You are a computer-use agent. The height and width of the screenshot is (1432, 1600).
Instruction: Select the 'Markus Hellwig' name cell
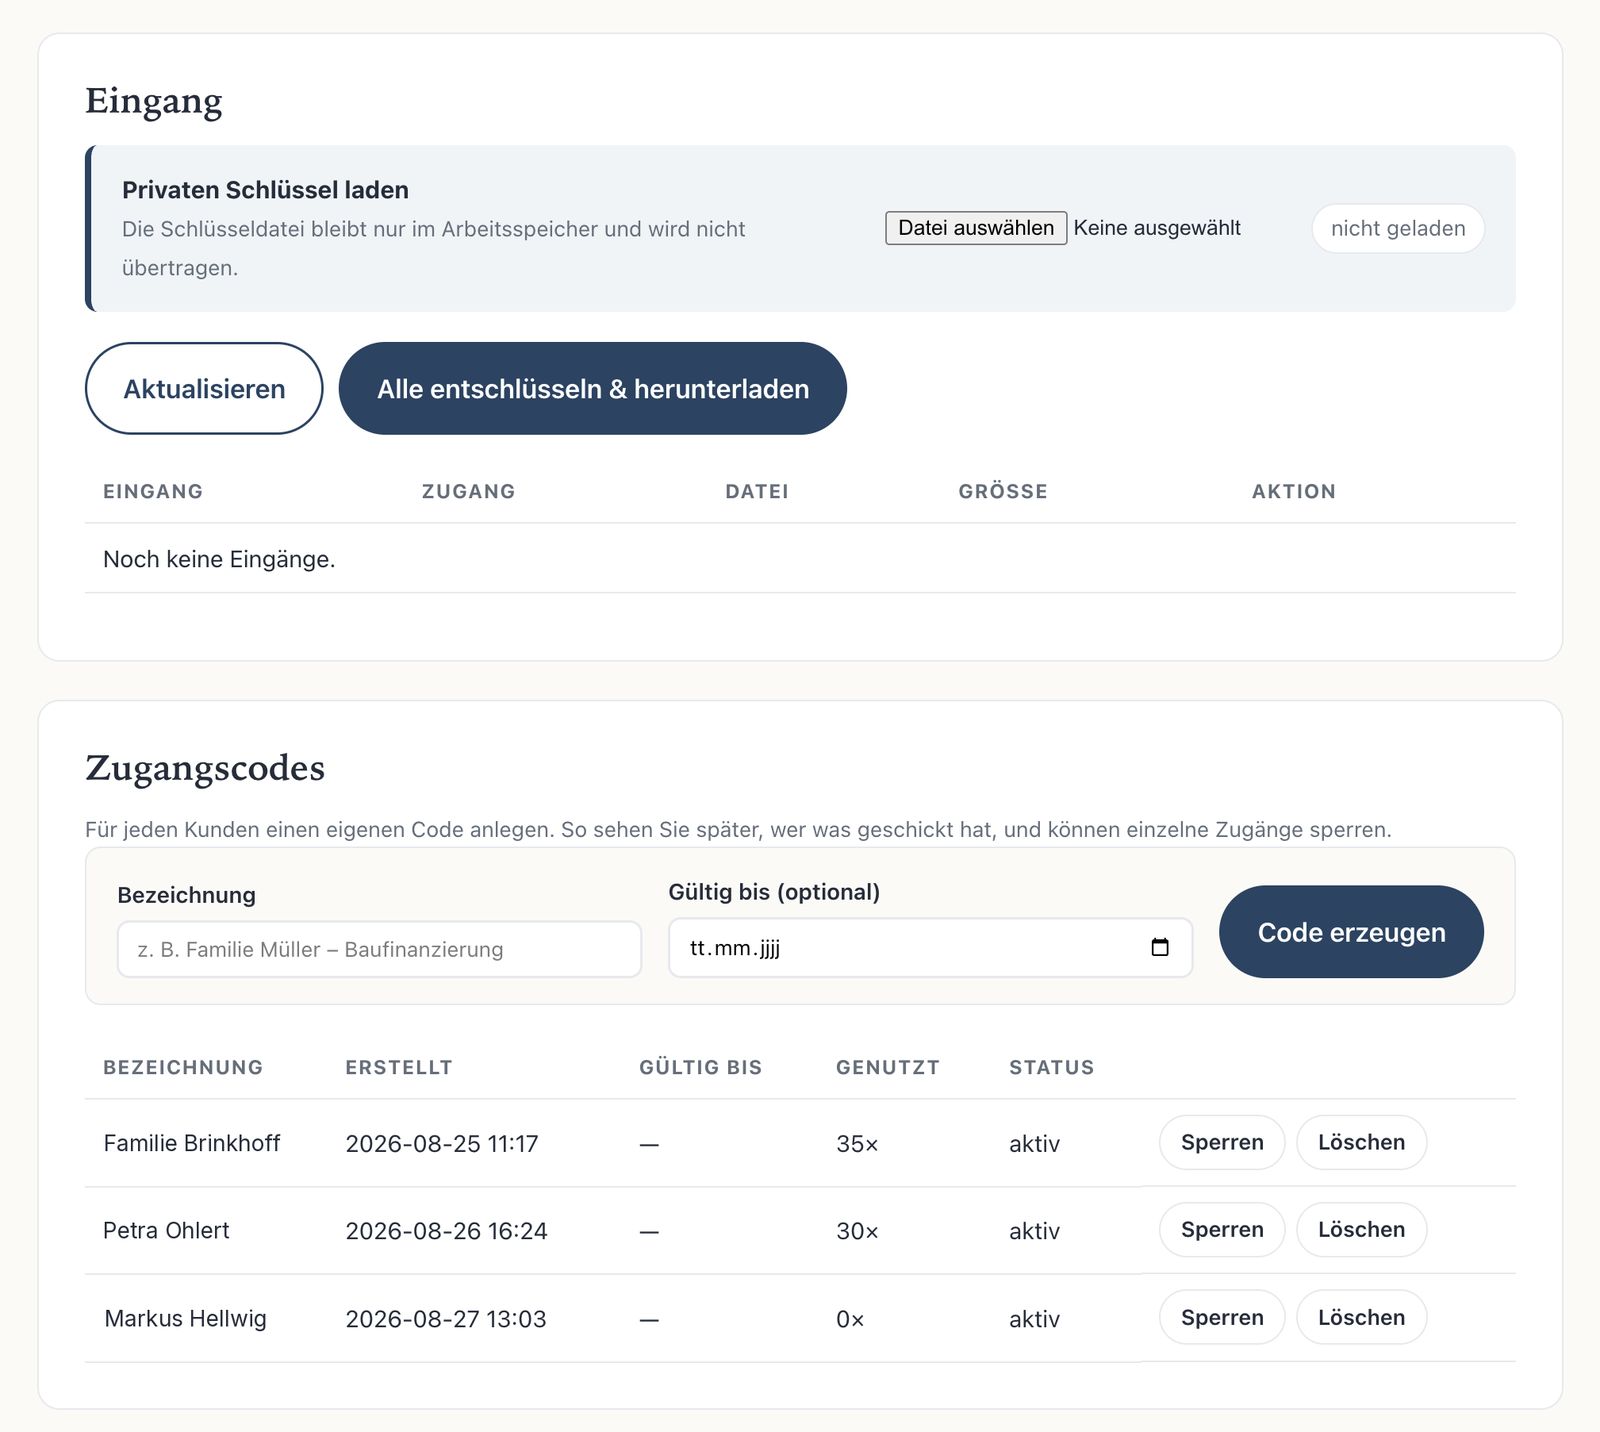[185, 1318]
